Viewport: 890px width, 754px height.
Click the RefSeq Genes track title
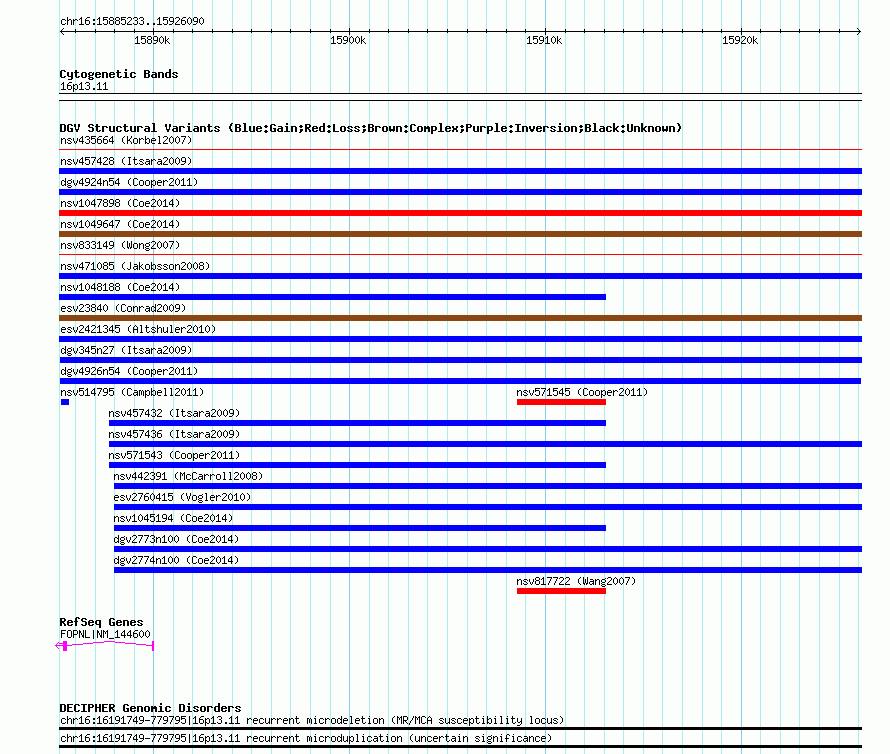101,622
